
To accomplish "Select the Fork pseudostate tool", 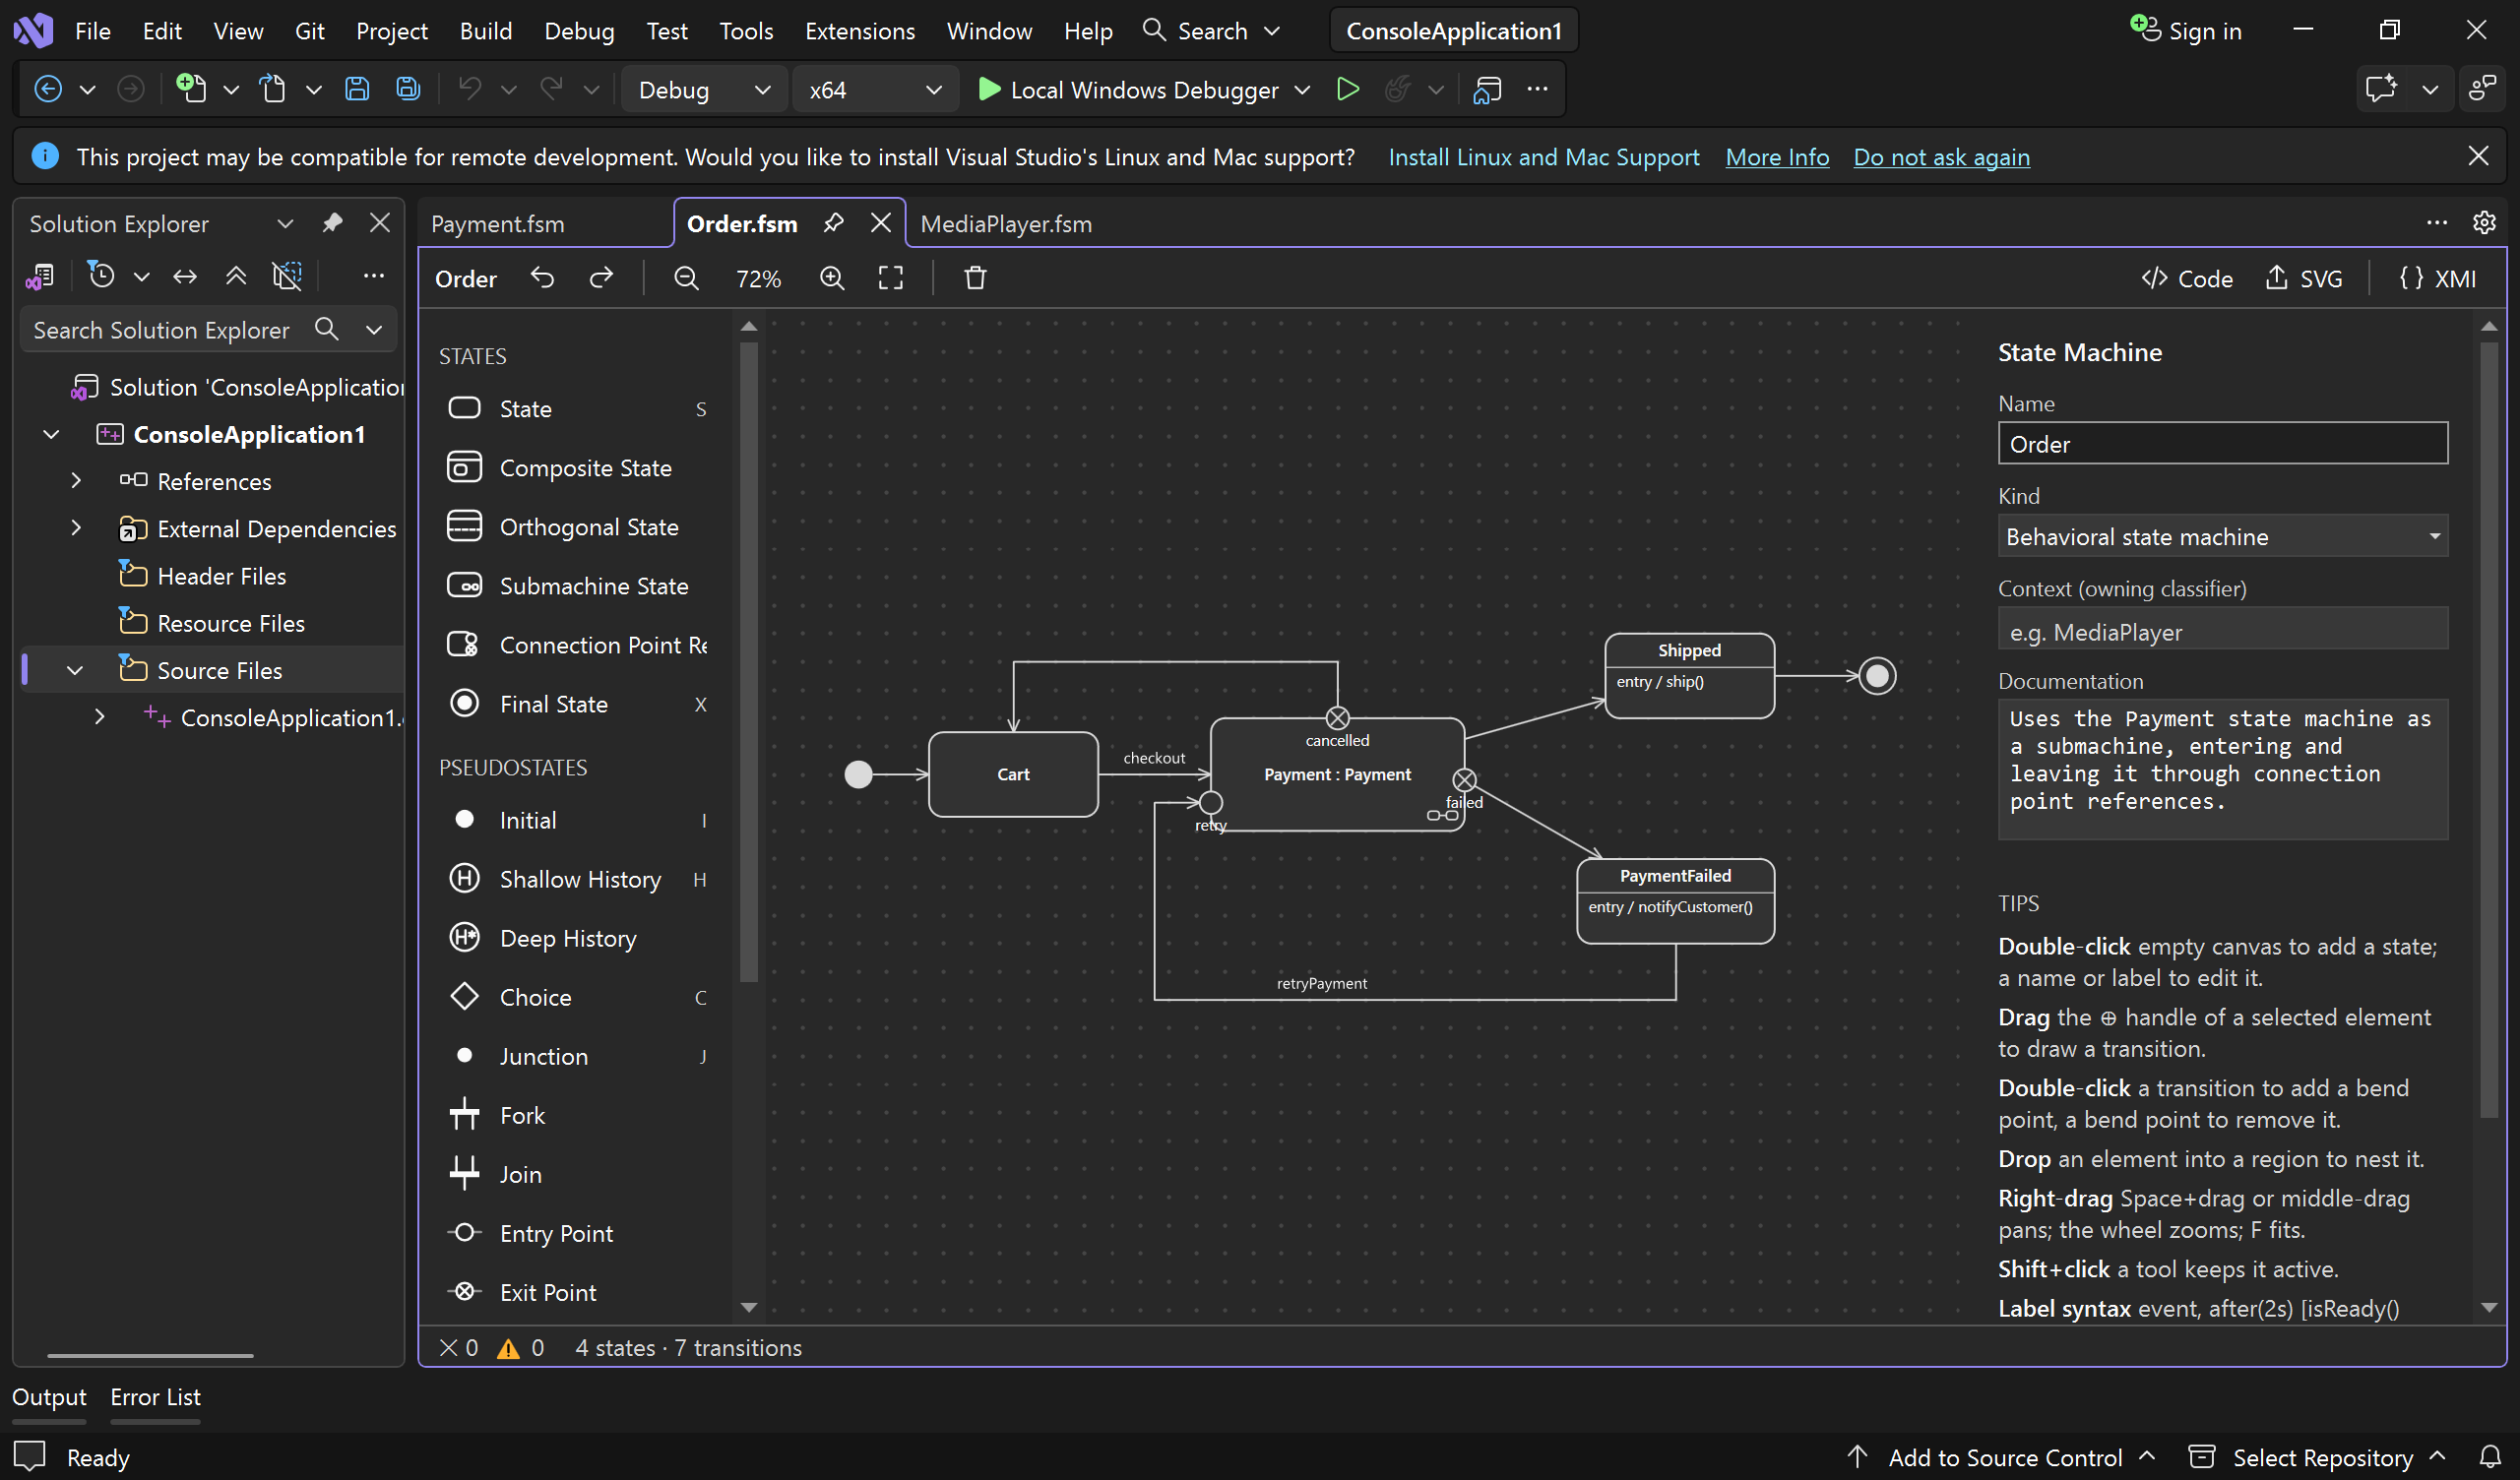I will pos(576,1115).
